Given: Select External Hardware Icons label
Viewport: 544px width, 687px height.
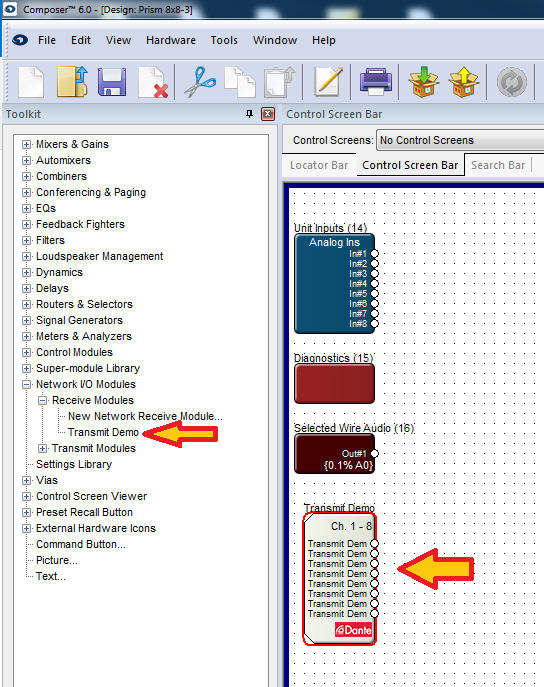Looking at the screenshot, I should (x=95, y=528).
